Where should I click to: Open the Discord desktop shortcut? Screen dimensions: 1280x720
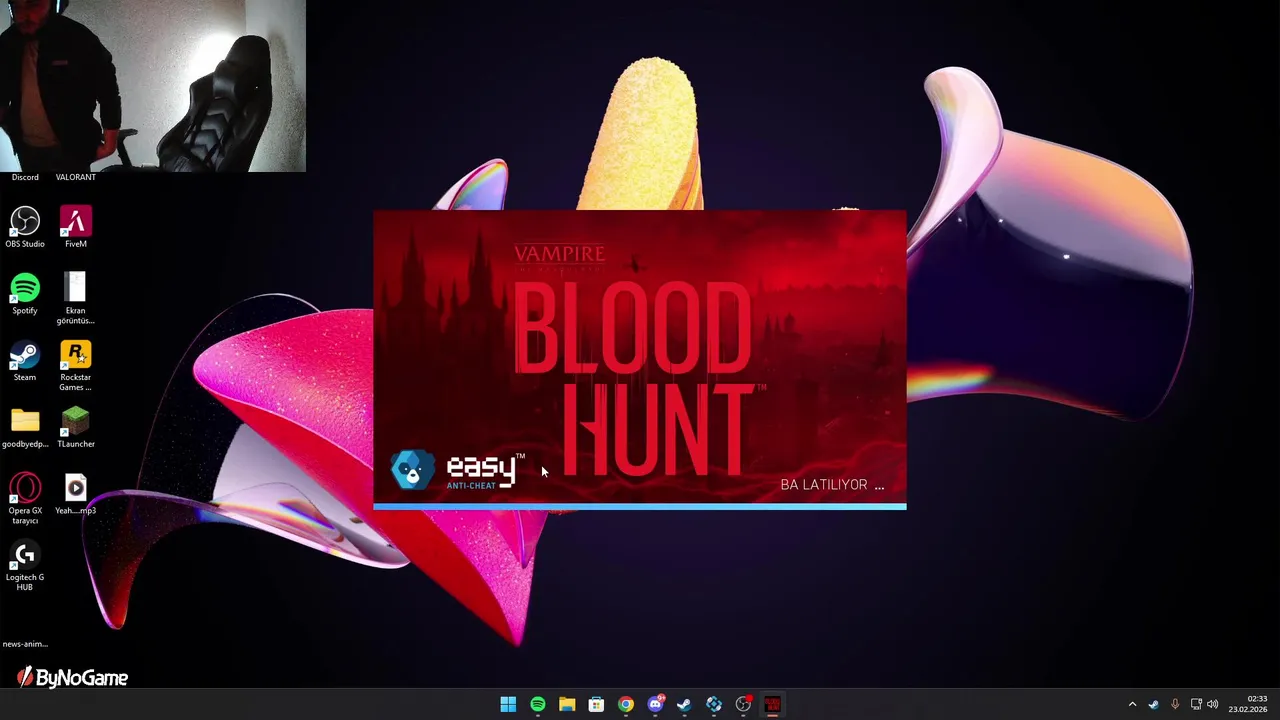click(x=25, y=177)
